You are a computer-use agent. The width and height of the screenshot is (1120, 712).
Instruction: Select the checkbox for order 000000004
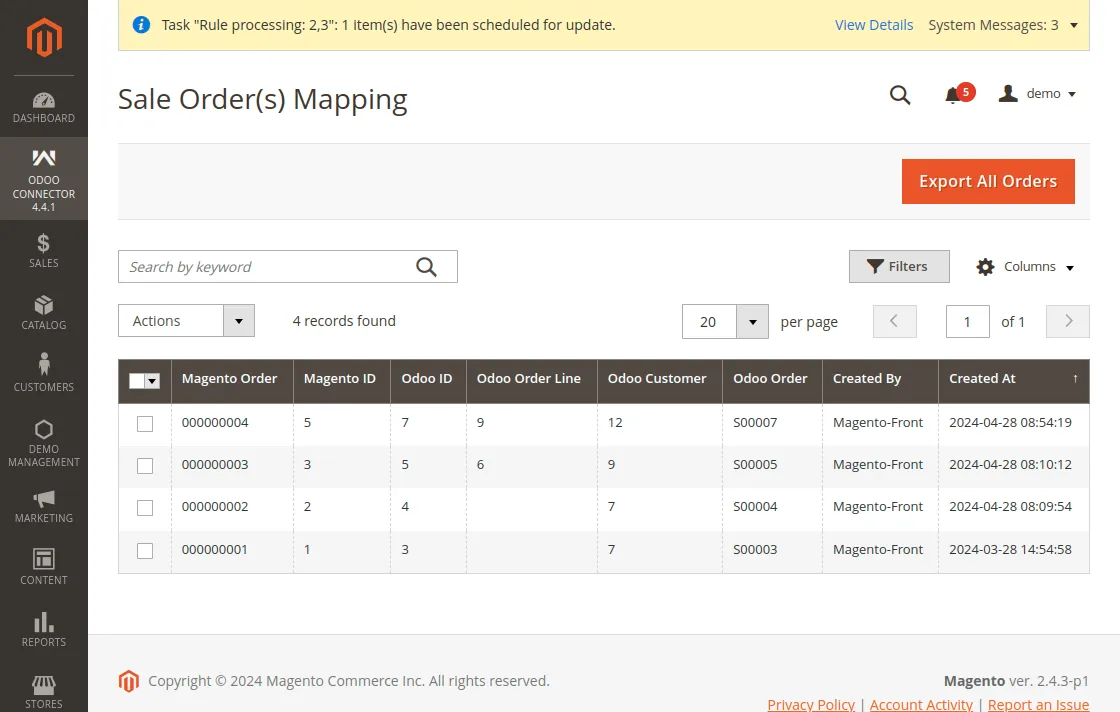[x=145, y=424]
